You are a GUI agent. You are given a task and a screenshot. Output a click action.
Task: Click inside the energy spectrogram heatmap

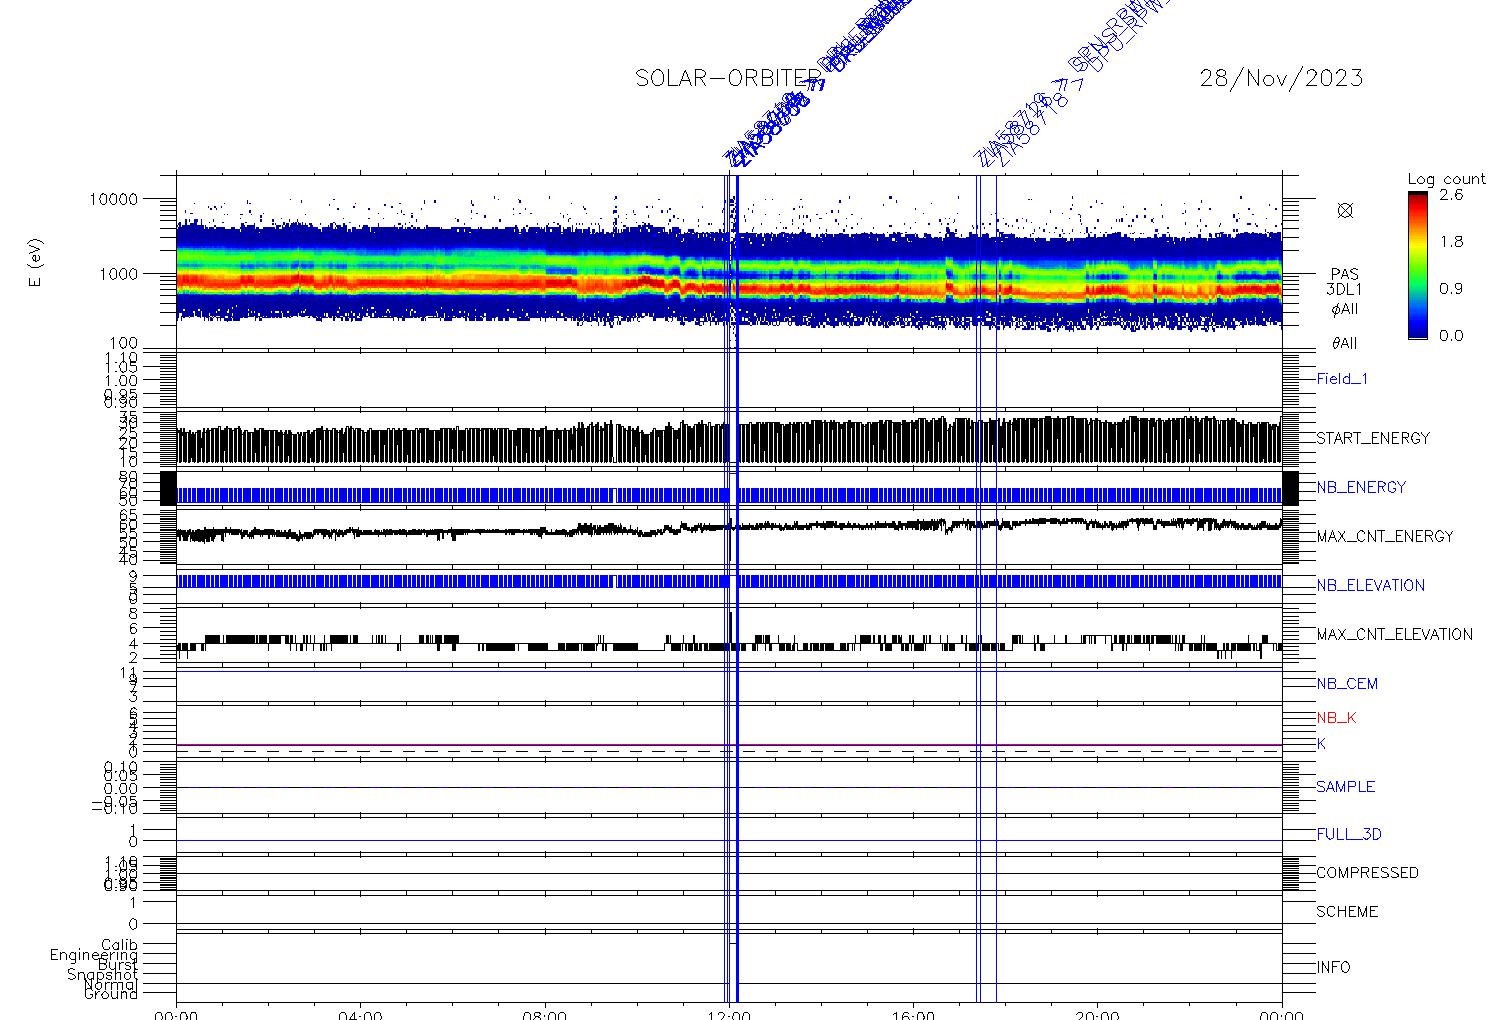pos(729,262)
